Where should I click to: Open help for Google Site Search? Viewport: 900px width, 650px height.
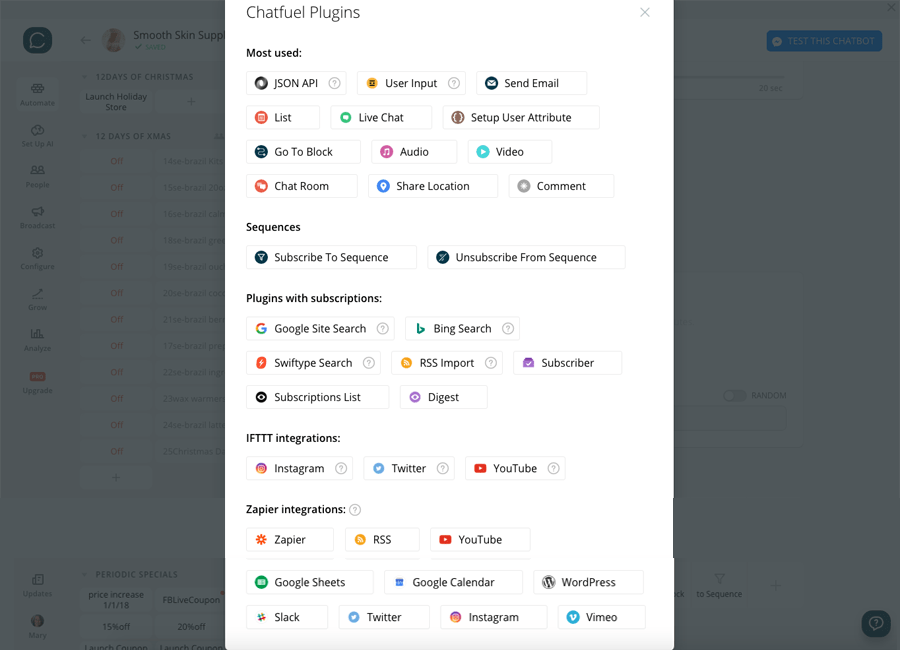pos(382,328)
